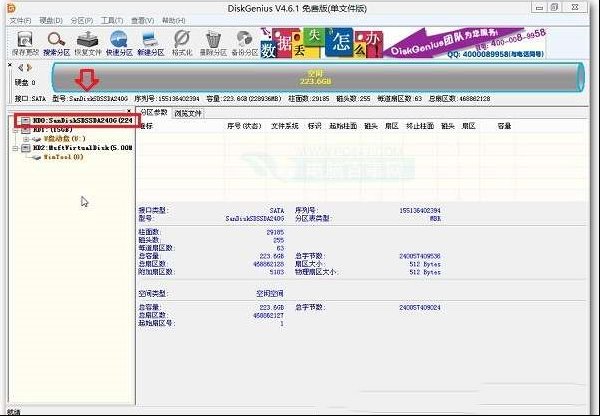
Task: Select WinTool partition in the tree
Action: [63, 157]
